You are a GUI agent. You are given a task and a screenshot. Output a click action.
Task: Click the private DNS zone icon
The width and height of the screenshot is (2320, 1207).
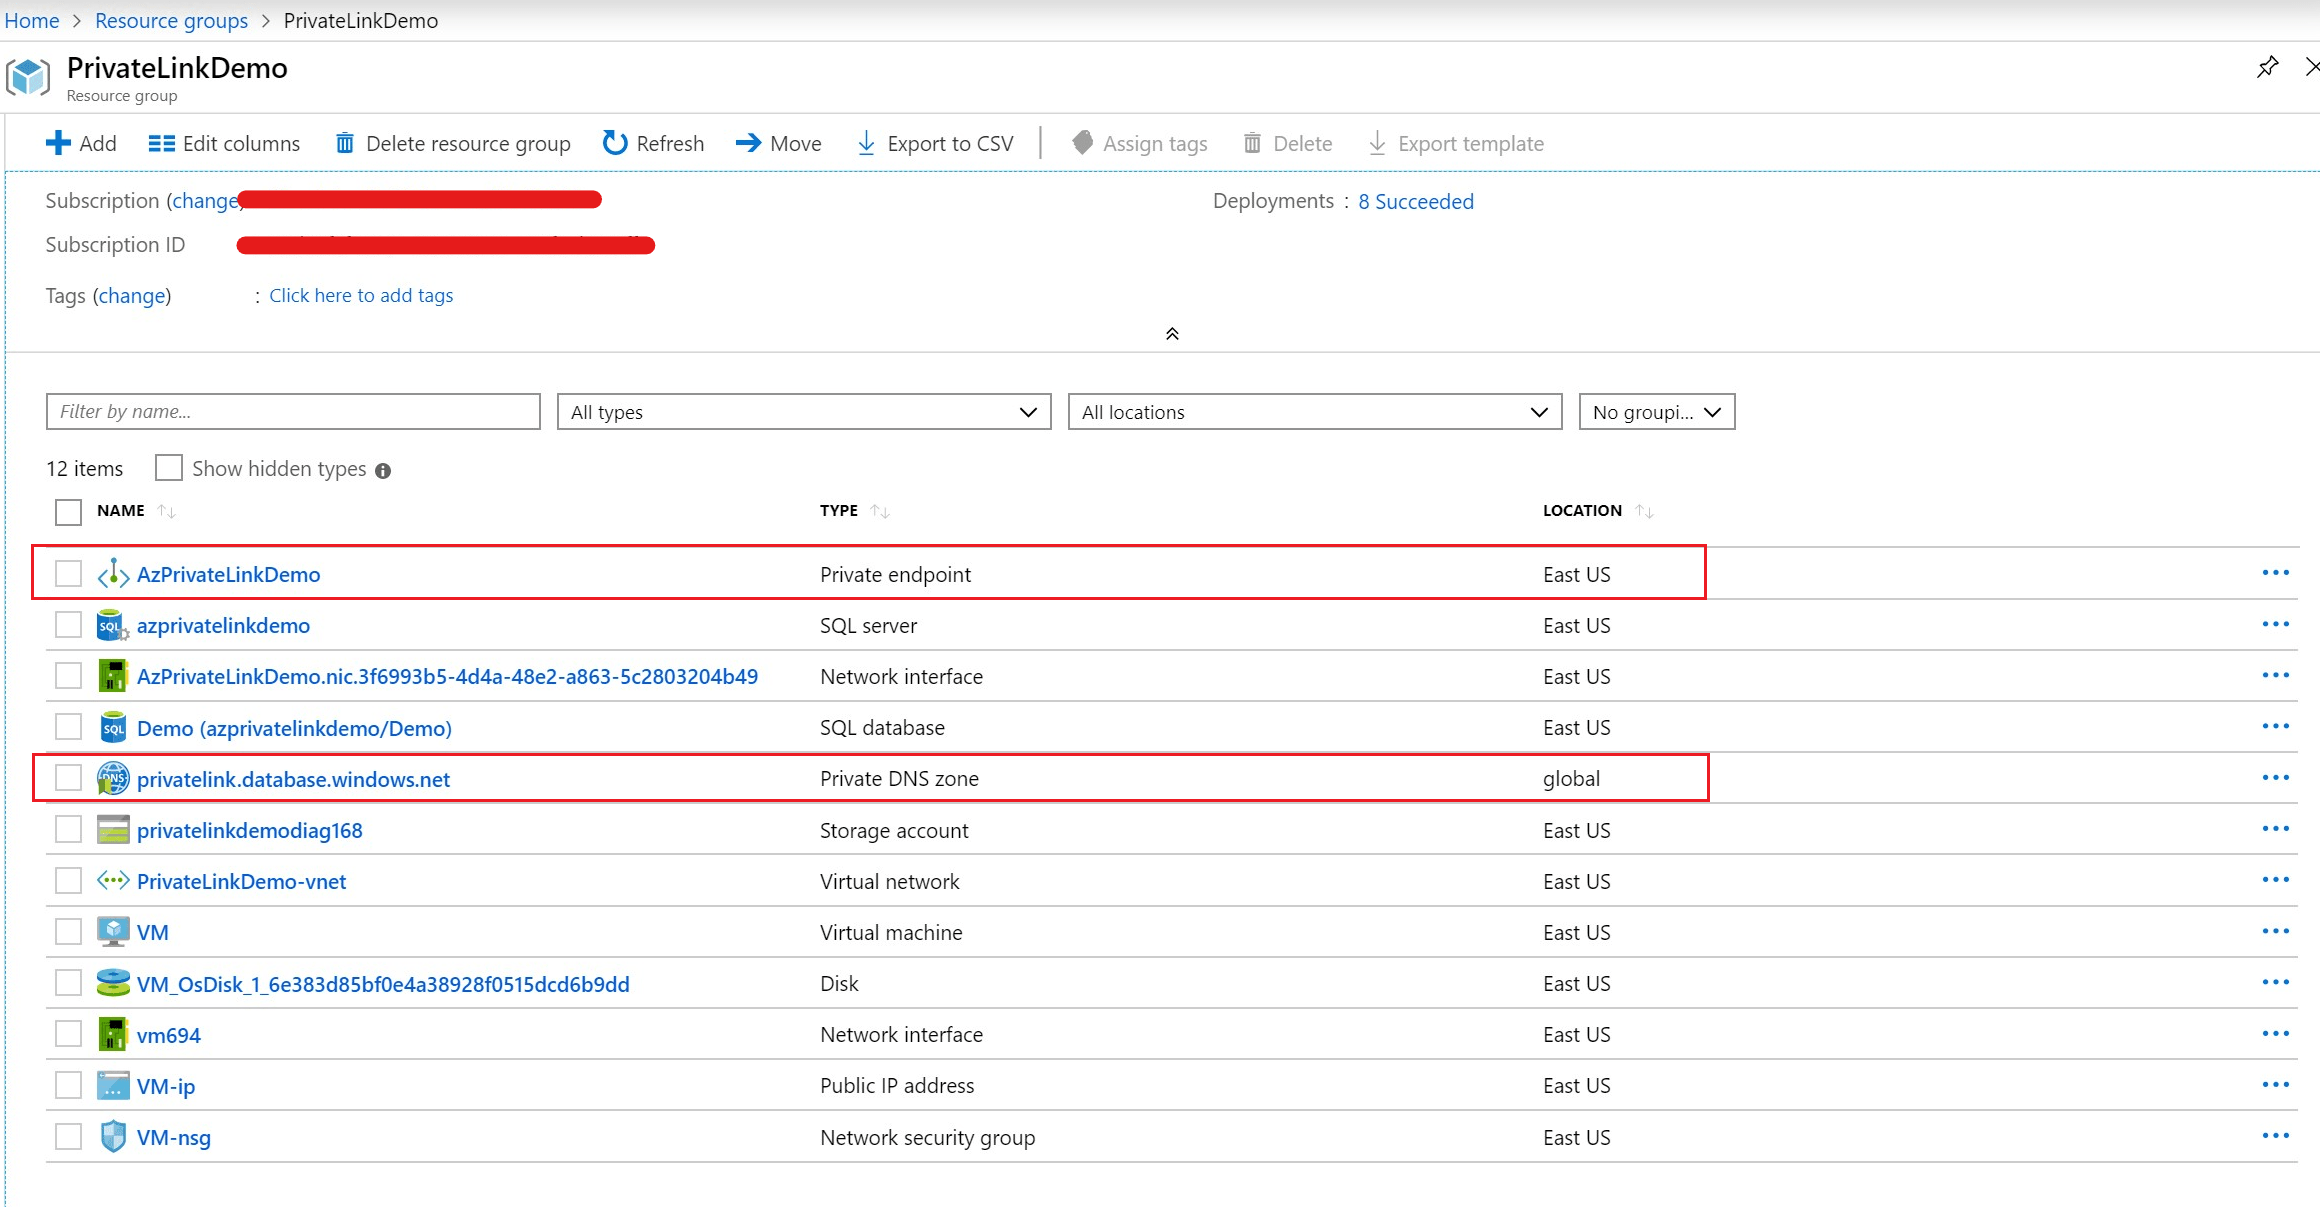point(113,778)
